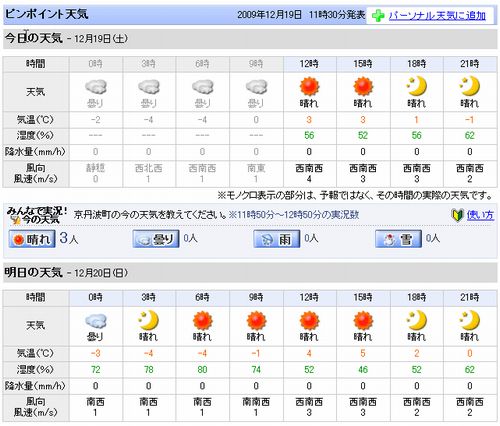This screenshot has height=426, width=500.
Task: Click tomorrow's 15時 sunny icon
Action: (363, 321)
